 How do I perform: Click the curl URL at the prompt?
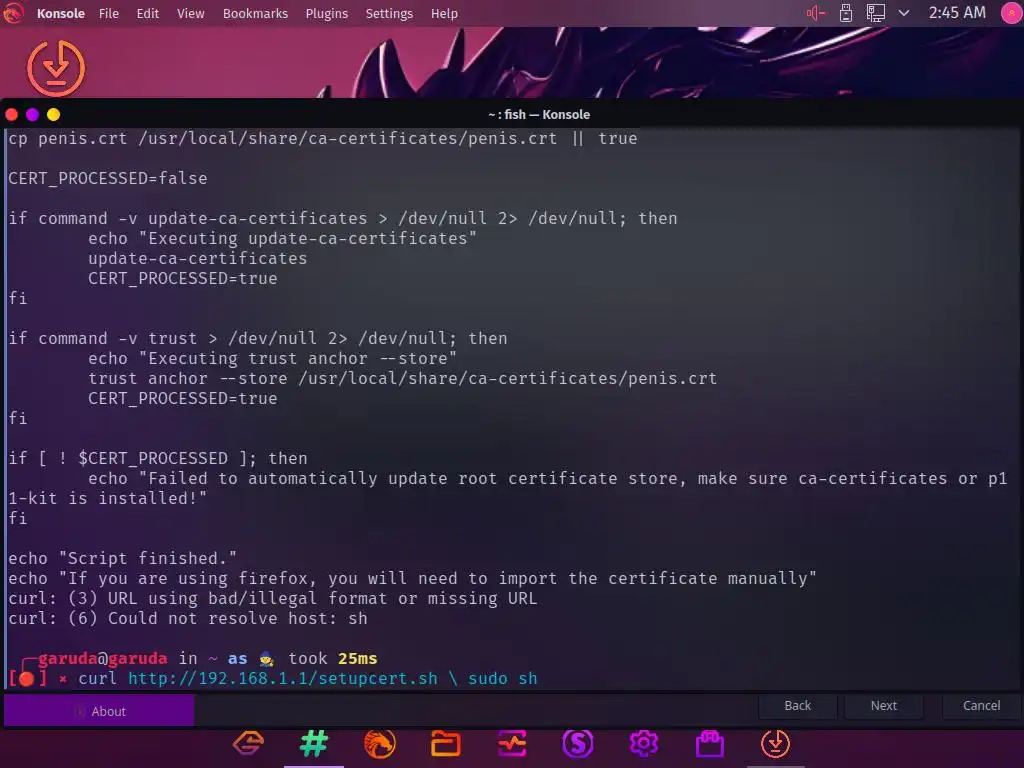[283, 679]
